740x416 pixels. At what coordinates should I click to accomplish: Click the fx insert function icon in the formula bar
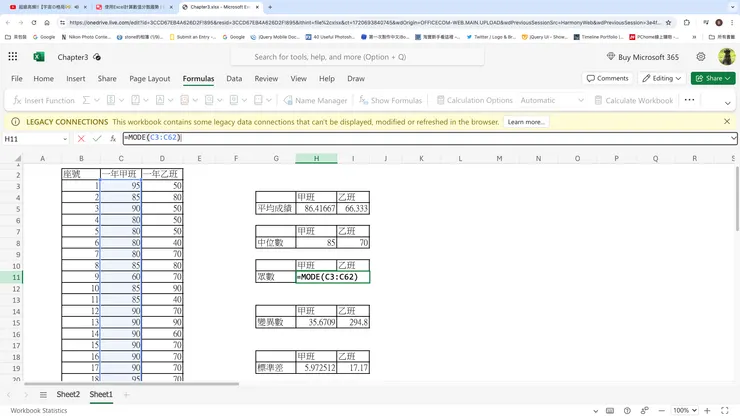pos(113,138)
